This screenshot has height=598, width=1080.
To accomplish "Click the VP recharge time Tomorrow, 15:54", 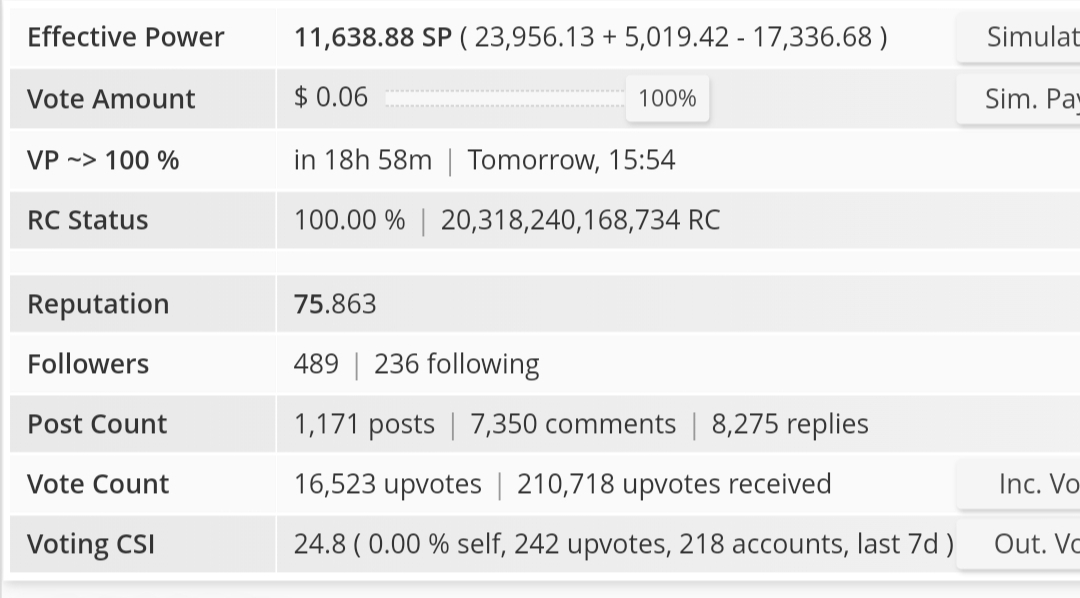I will pos(572,160).
